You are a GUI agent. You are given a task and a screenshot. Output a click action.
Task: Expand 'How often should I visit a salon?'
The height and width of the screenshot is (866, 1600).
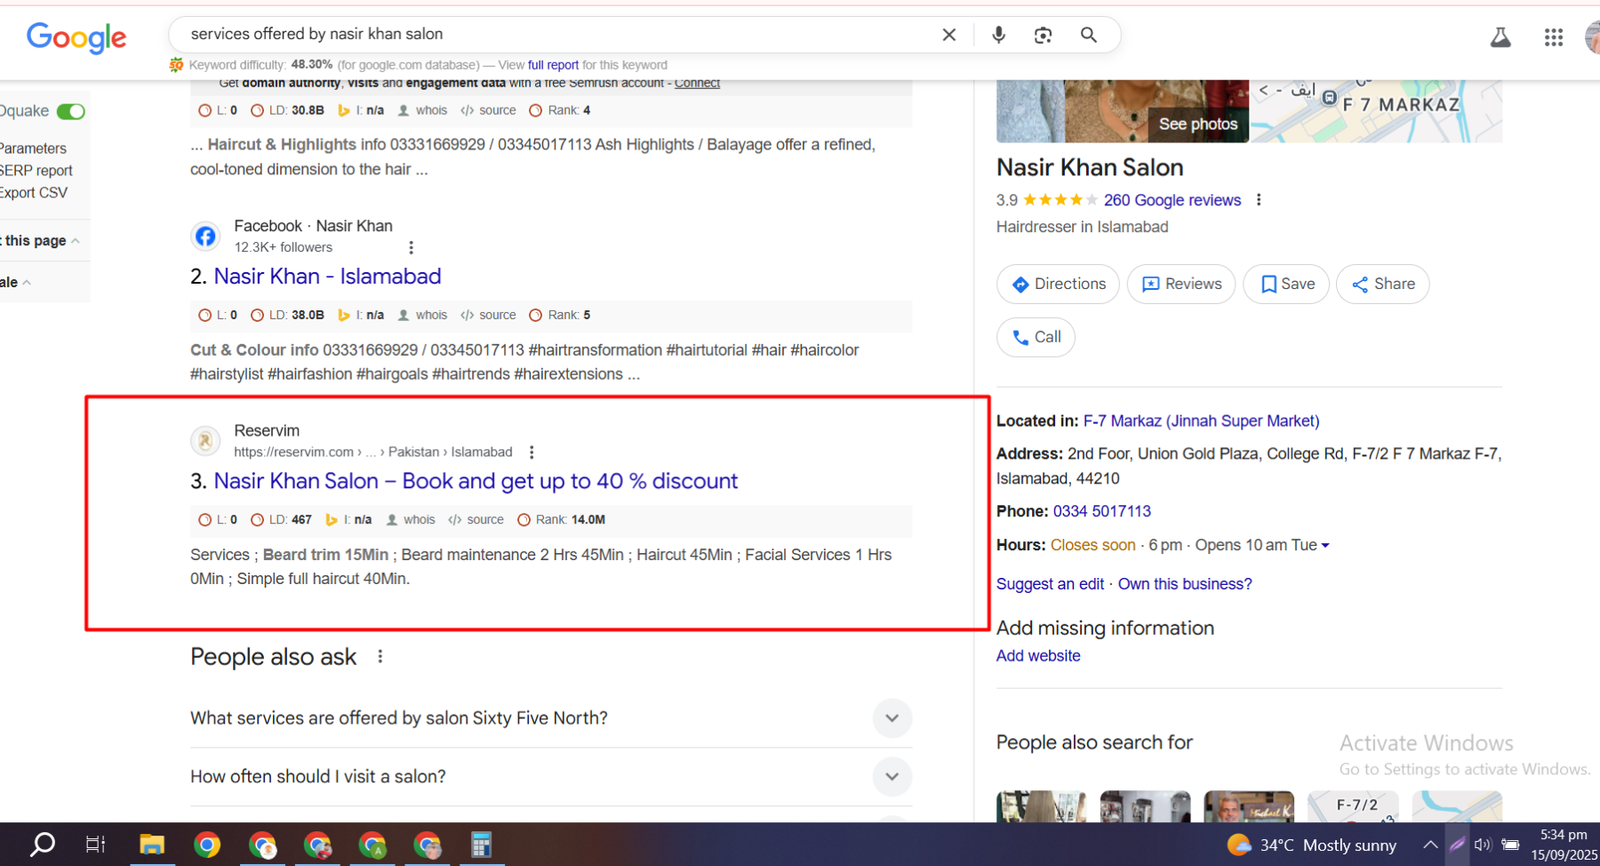tap(891, 777)
